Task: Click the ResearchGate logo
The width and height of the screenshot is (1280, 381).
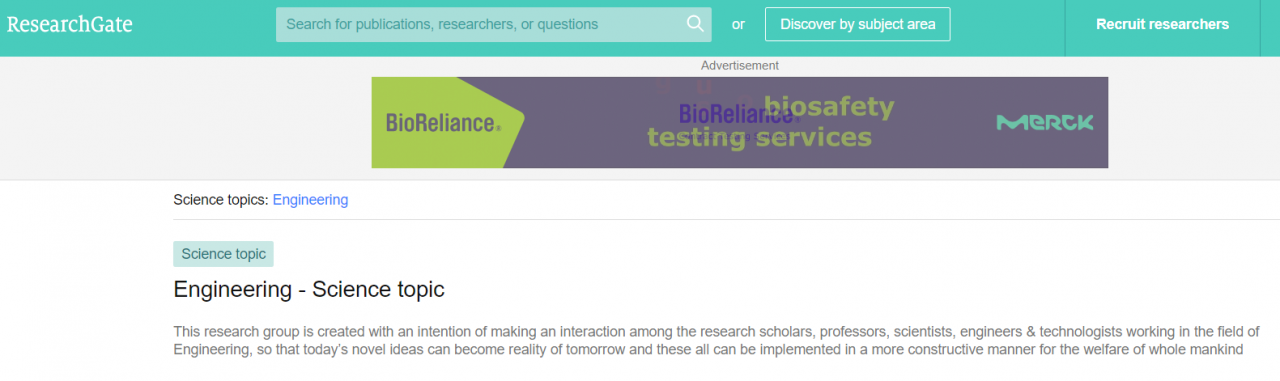Action: (x=70, y=24)
